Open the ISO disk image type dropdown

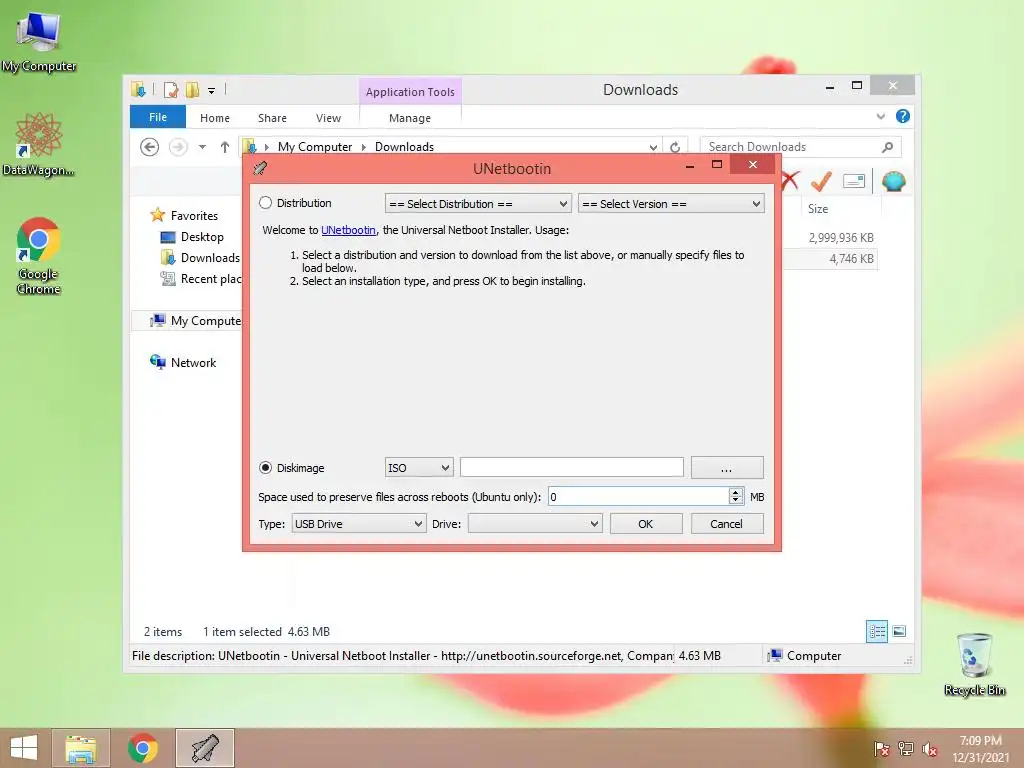point(419,468)
